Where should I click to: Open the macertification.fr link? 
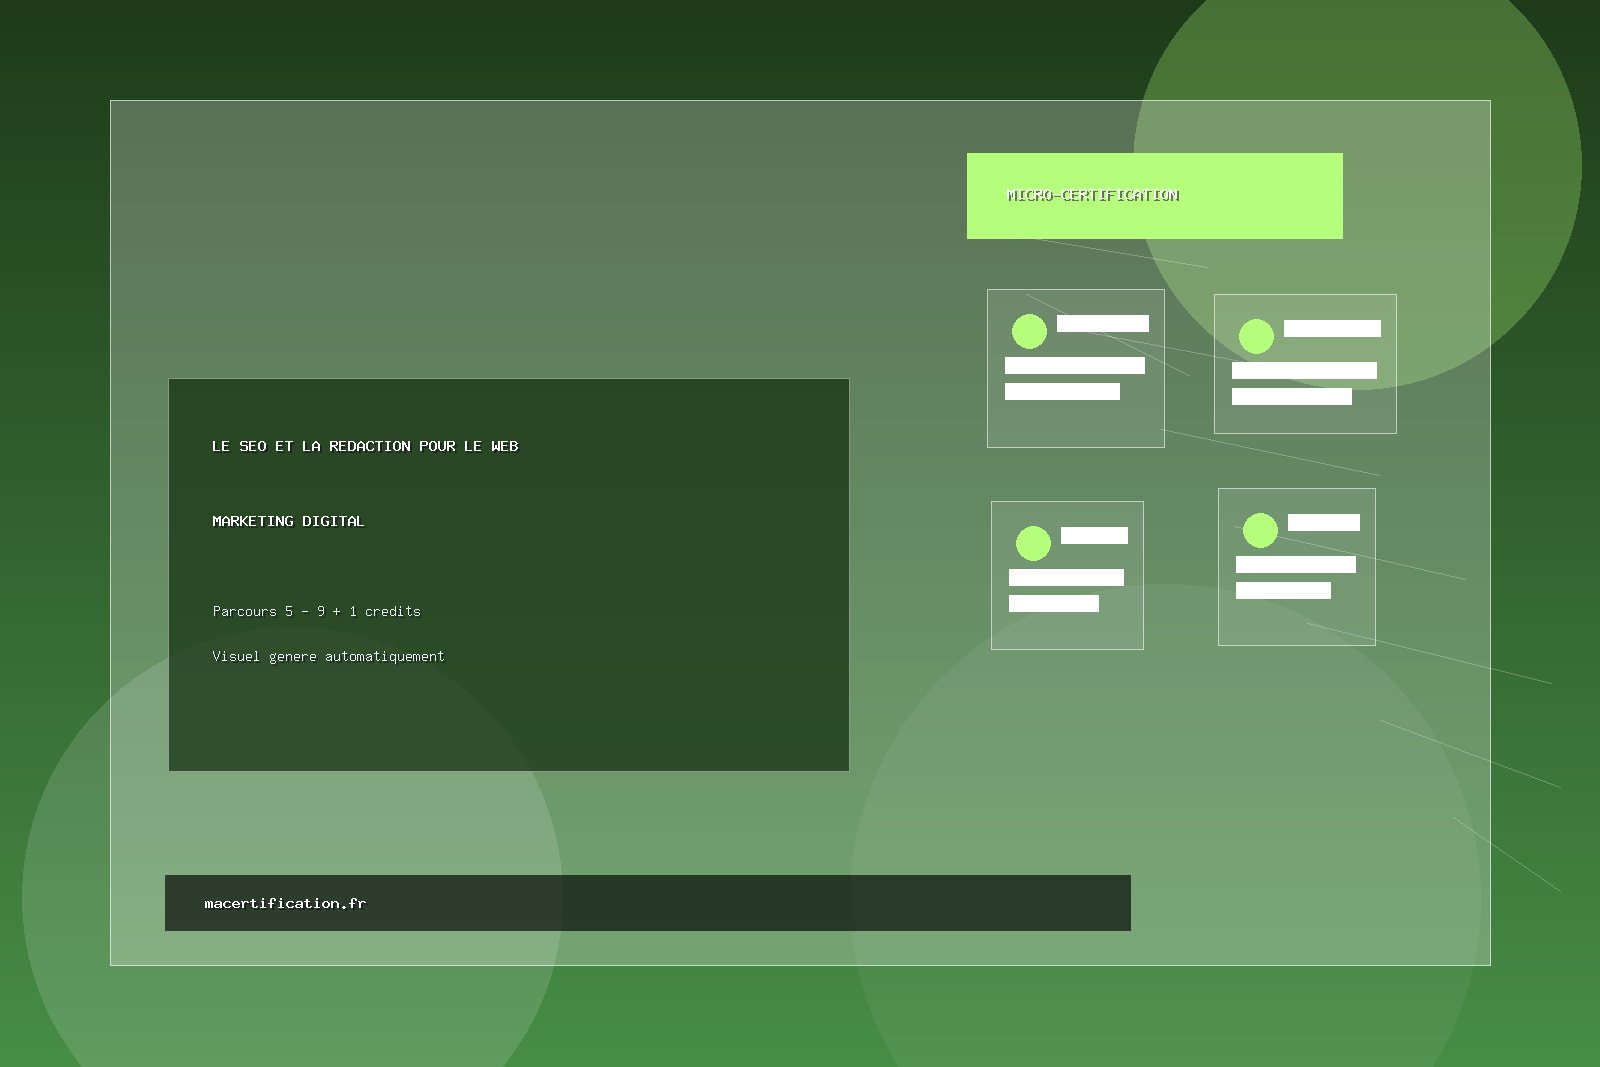(x=285, y=903)
